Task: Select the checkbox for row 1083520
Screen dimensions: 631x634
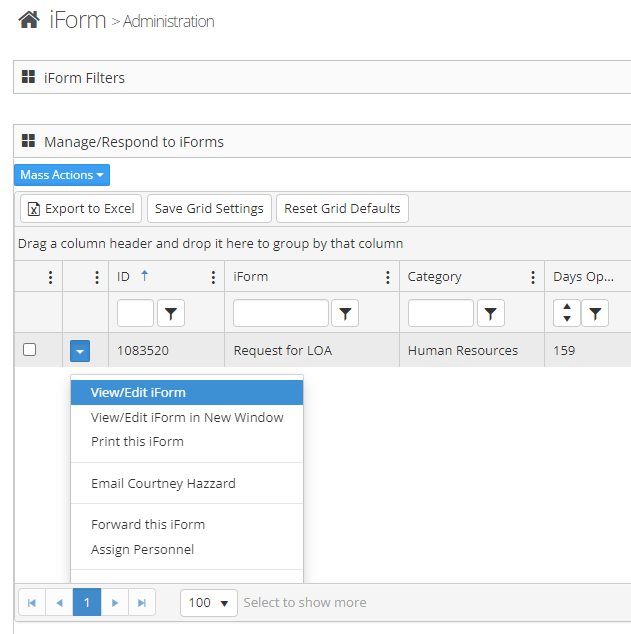Action: click(30, 350)
